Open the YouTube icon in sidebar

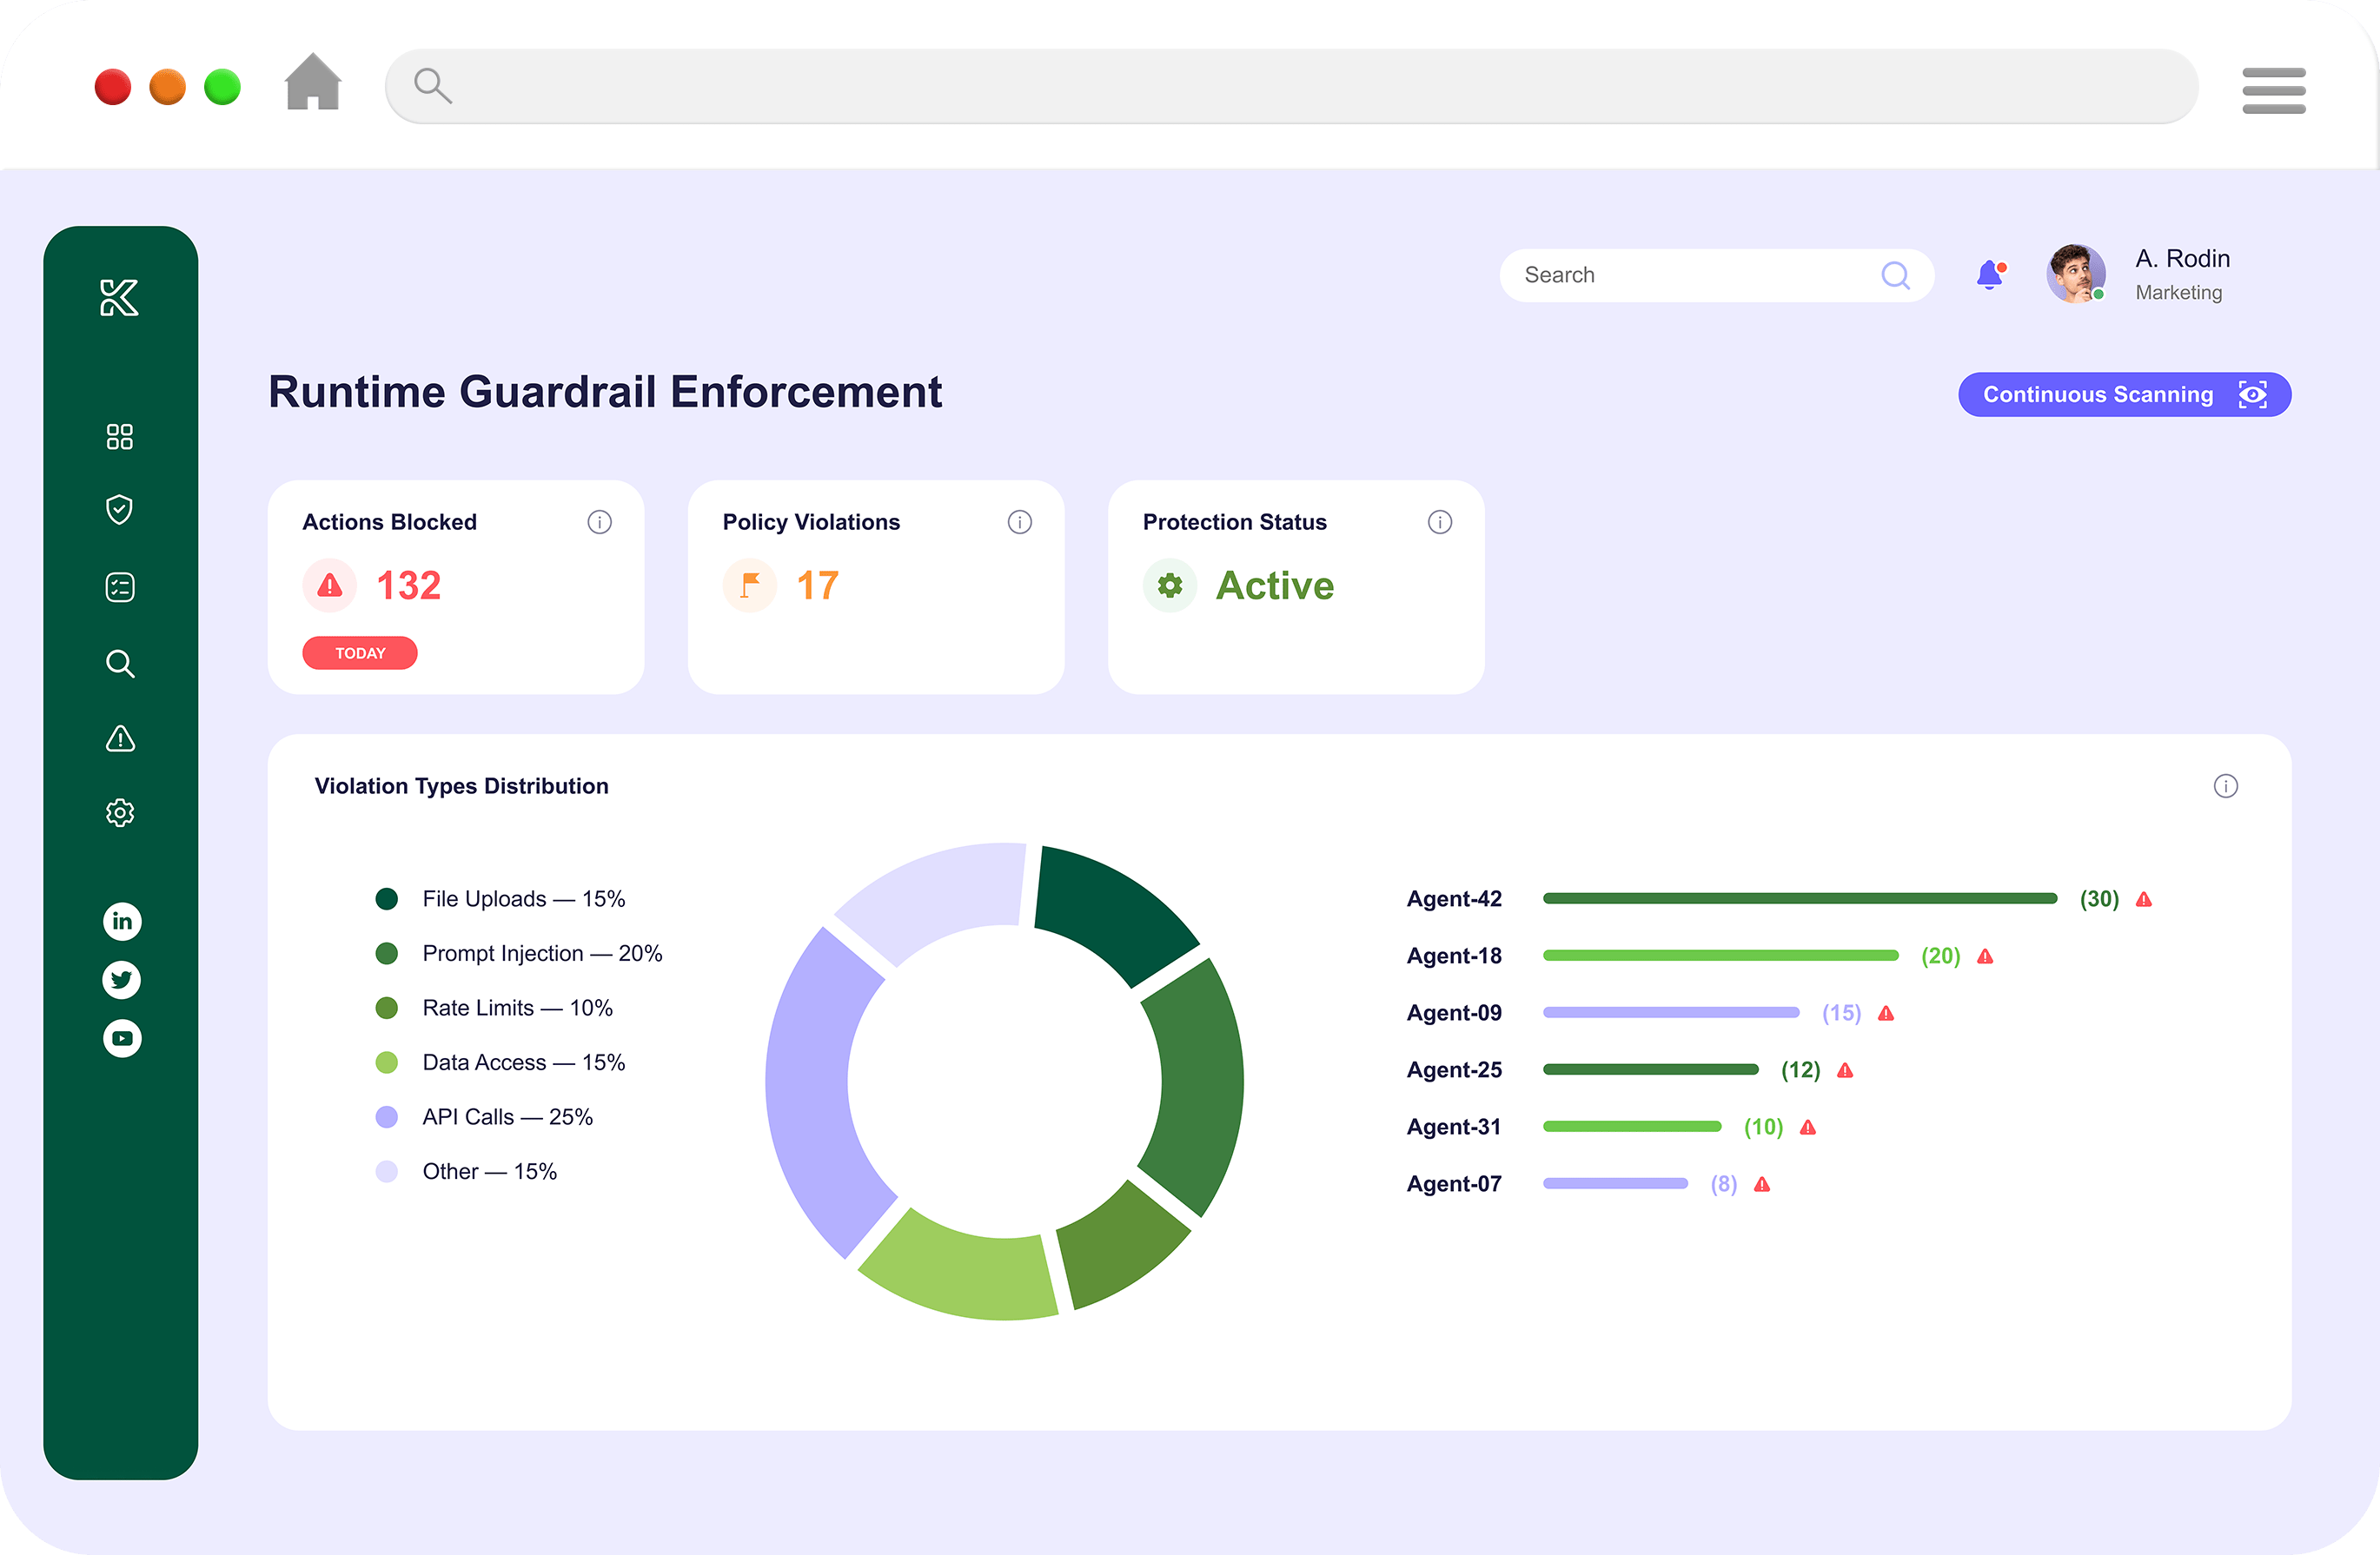pos(122,1038)
